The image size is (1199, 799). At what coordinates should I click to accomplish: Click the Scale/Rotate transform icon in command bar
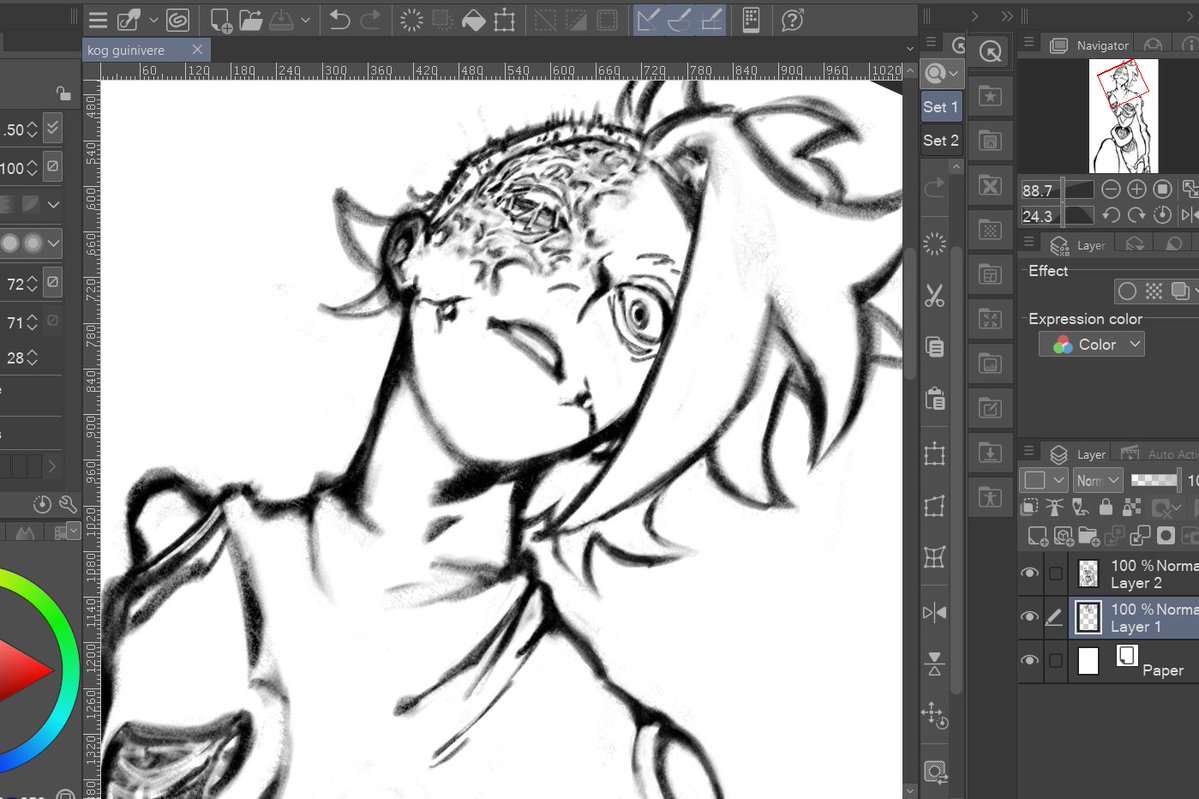[505, 21]
